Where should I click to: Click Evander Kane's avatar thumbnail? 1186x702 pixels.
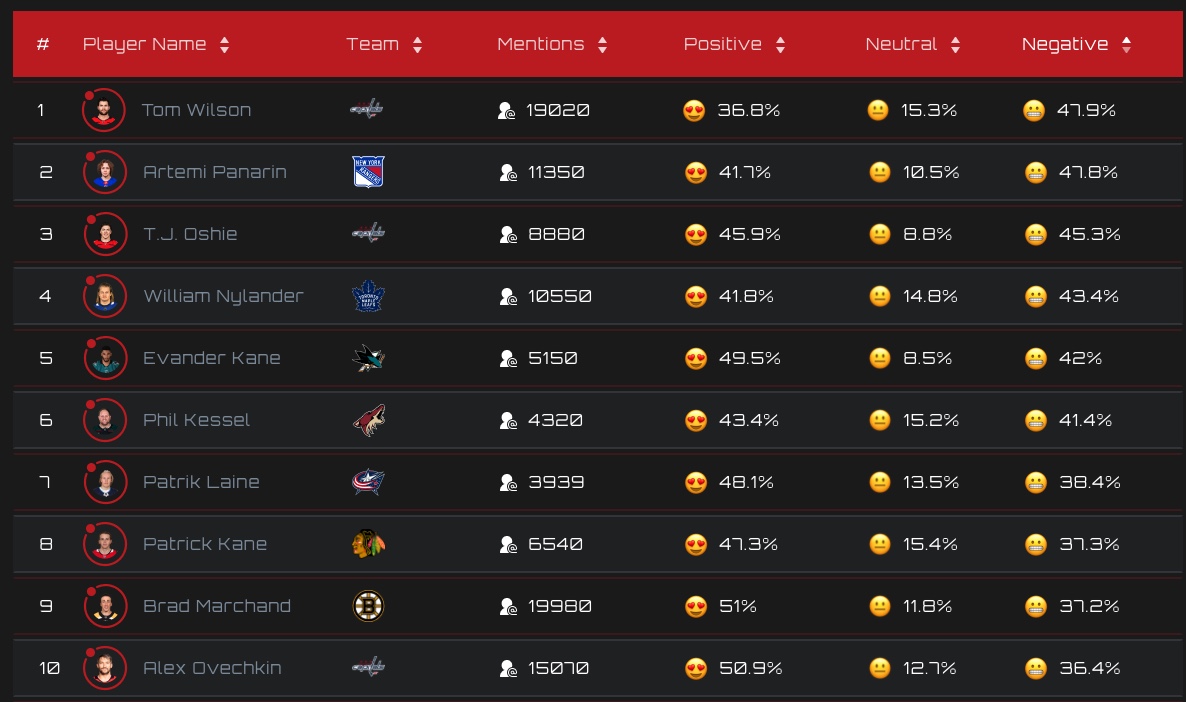(105, 358)
